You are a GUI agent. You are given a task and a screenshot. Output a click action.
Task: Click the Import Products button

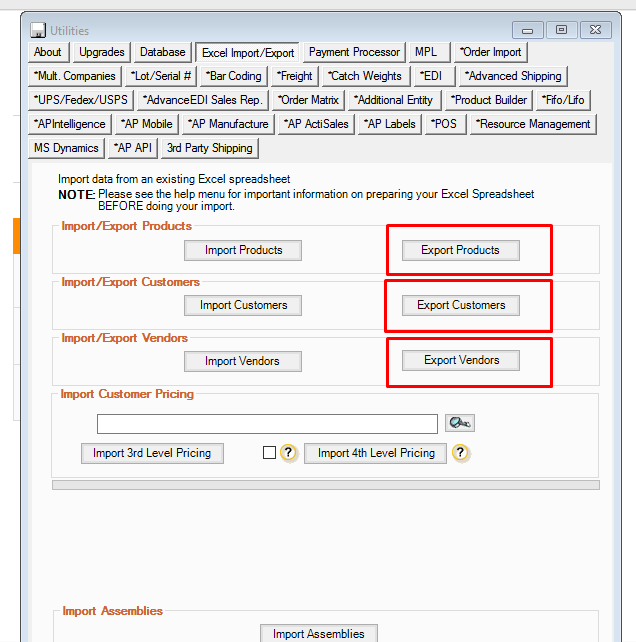[243, 250]
